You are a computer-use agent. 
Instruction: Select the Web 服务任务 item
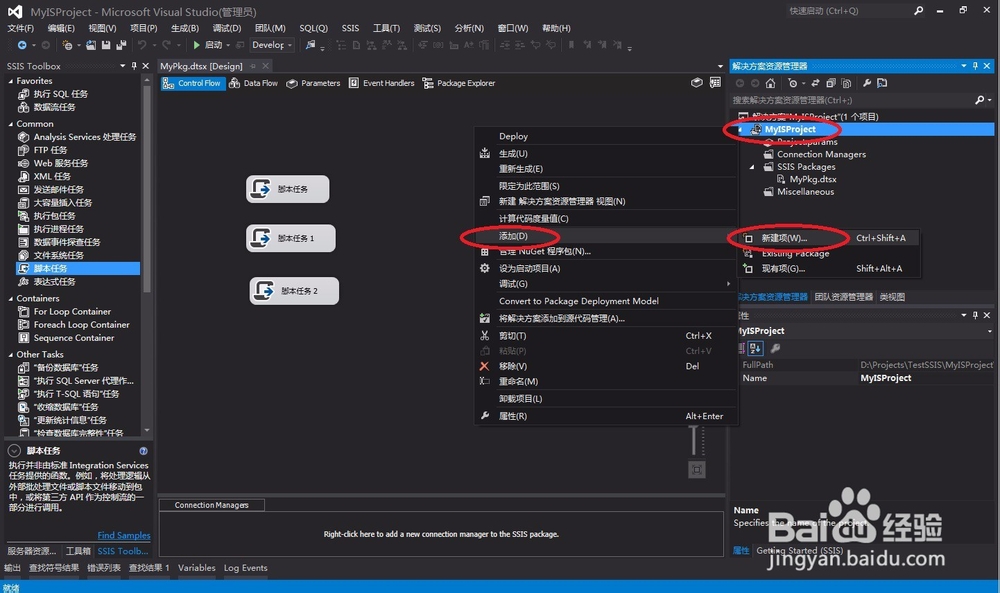pos(61,163)
